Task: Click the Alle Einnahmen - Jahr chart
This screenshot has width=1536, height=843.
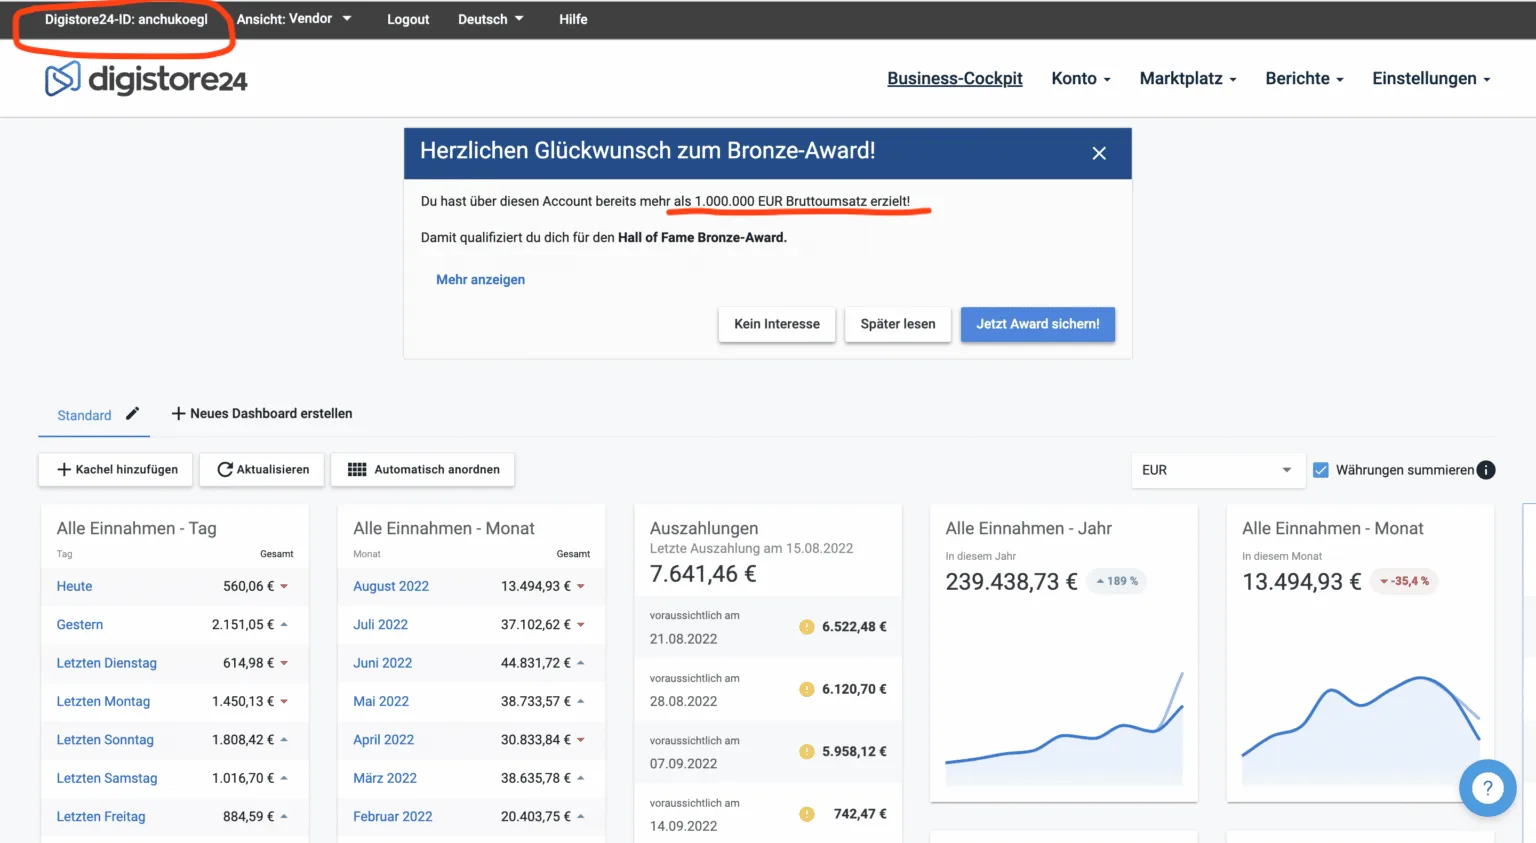Action: 1064,728
